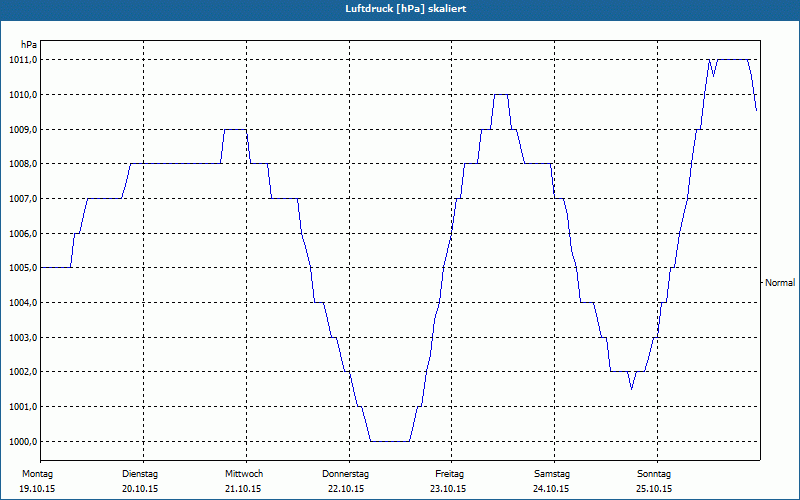Click the Dienstag day label
Screen dimensions: 800x500
click(x=140, y=474)
